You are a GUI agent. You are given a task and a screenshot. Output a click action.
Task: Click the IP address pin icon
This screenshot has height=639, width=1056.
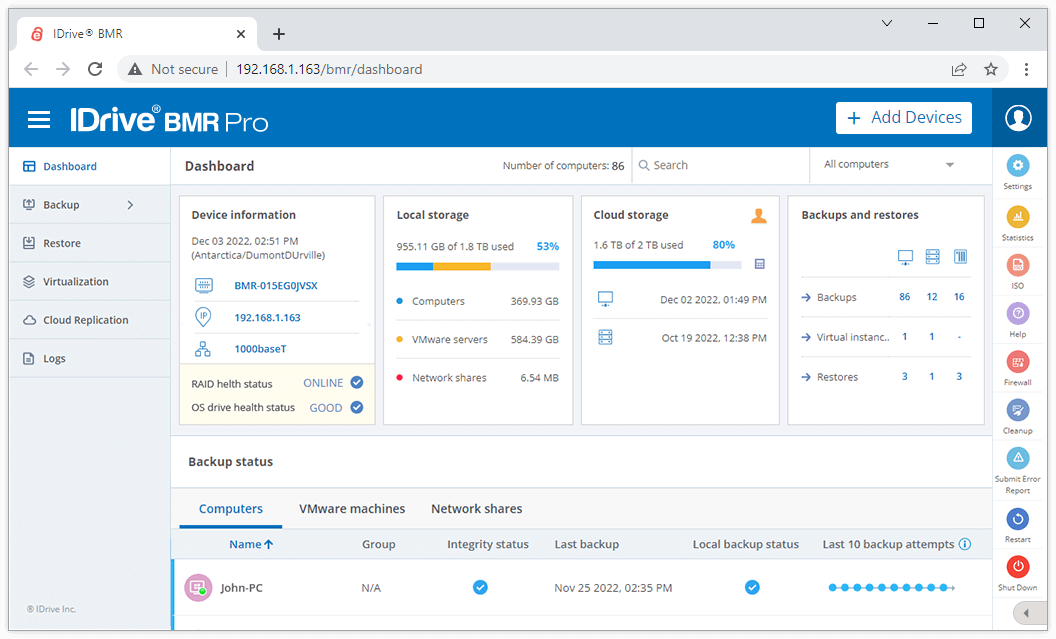click(x=203, y=316)
